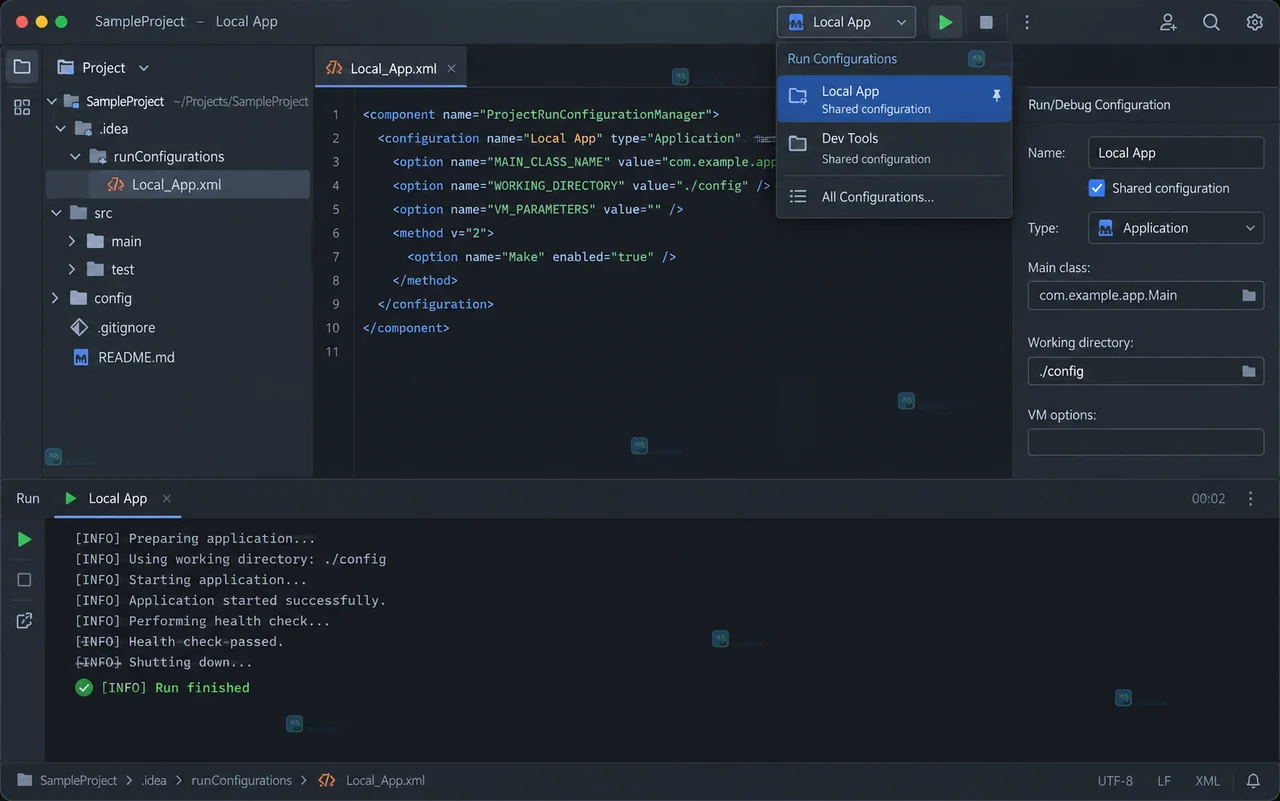1280x801 pixels.
Task: Click runConfigurations in bottom breadcrumb
Action: 241,780
